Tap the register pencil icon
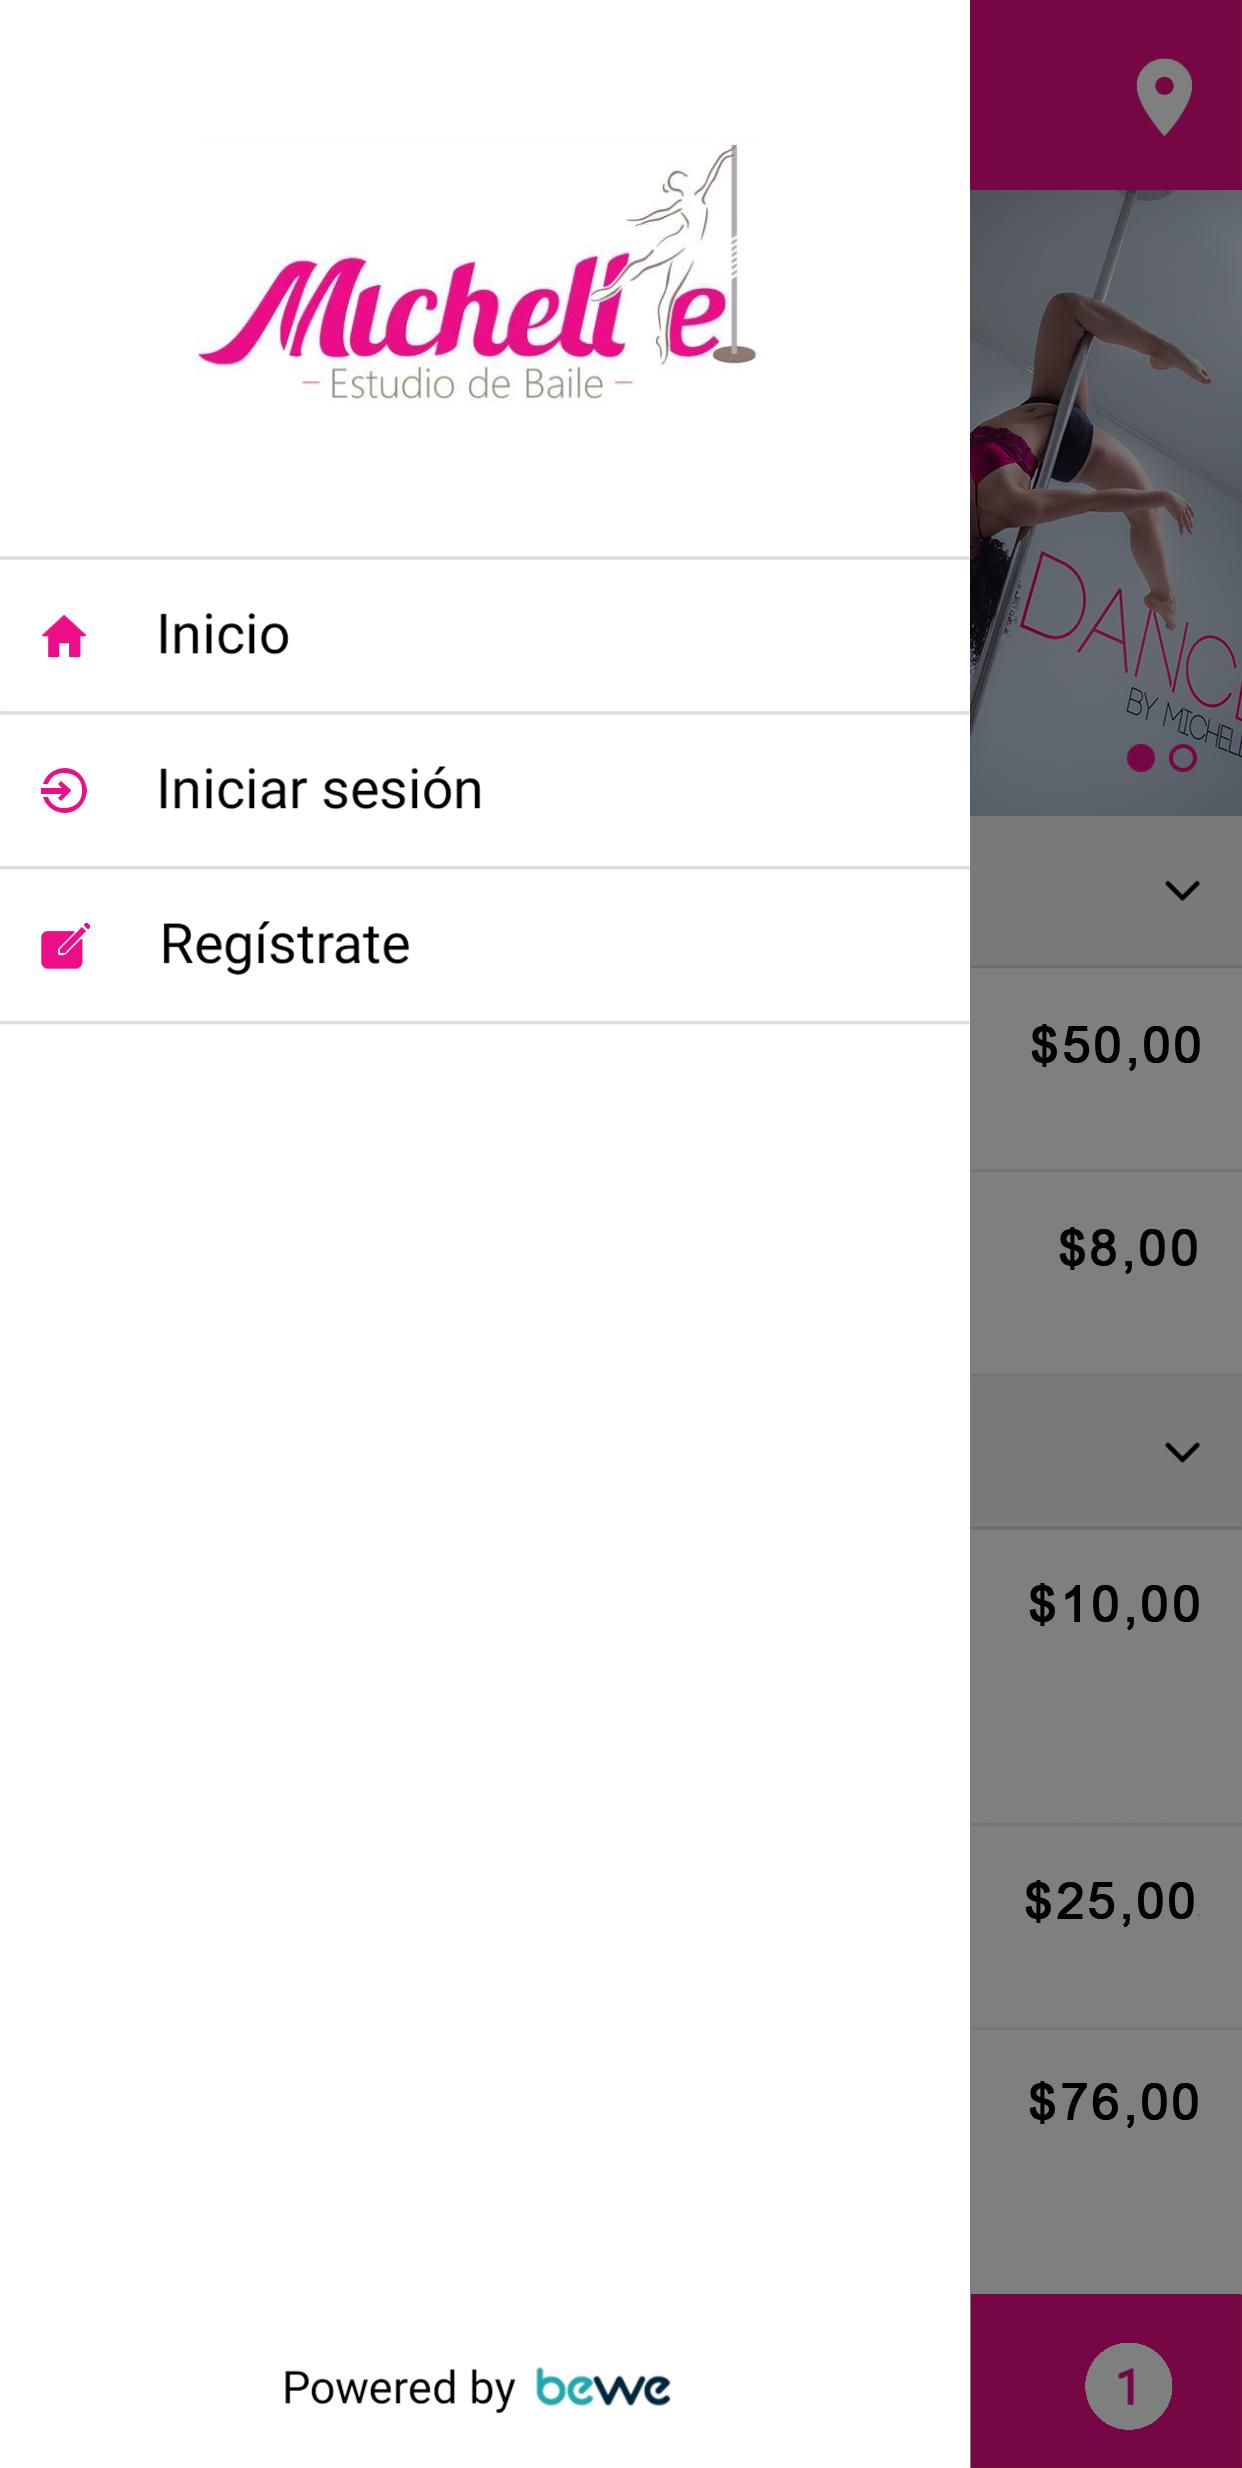Image resolution: width=1242 pixels, height=2468 pixels. (x=66, y=946)
